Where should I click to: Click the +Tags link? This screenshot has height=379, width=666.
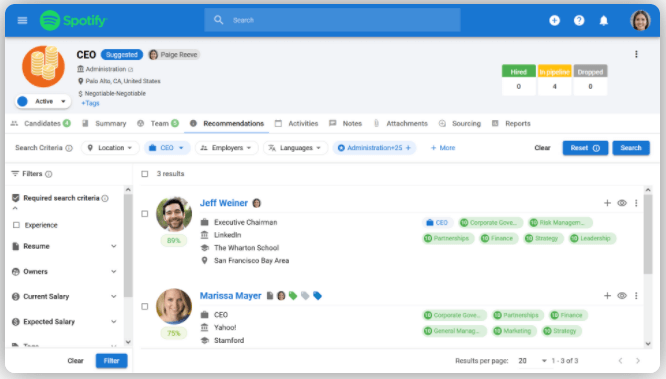point(90,103)
